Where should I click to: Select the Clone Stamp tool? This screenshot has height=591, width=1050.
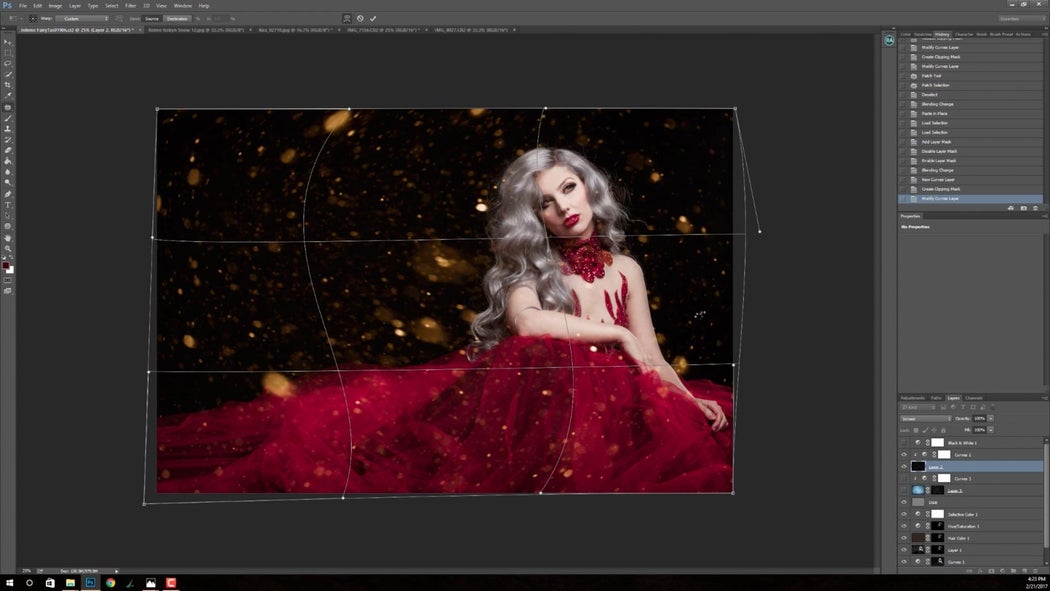[x=7, y=131]
